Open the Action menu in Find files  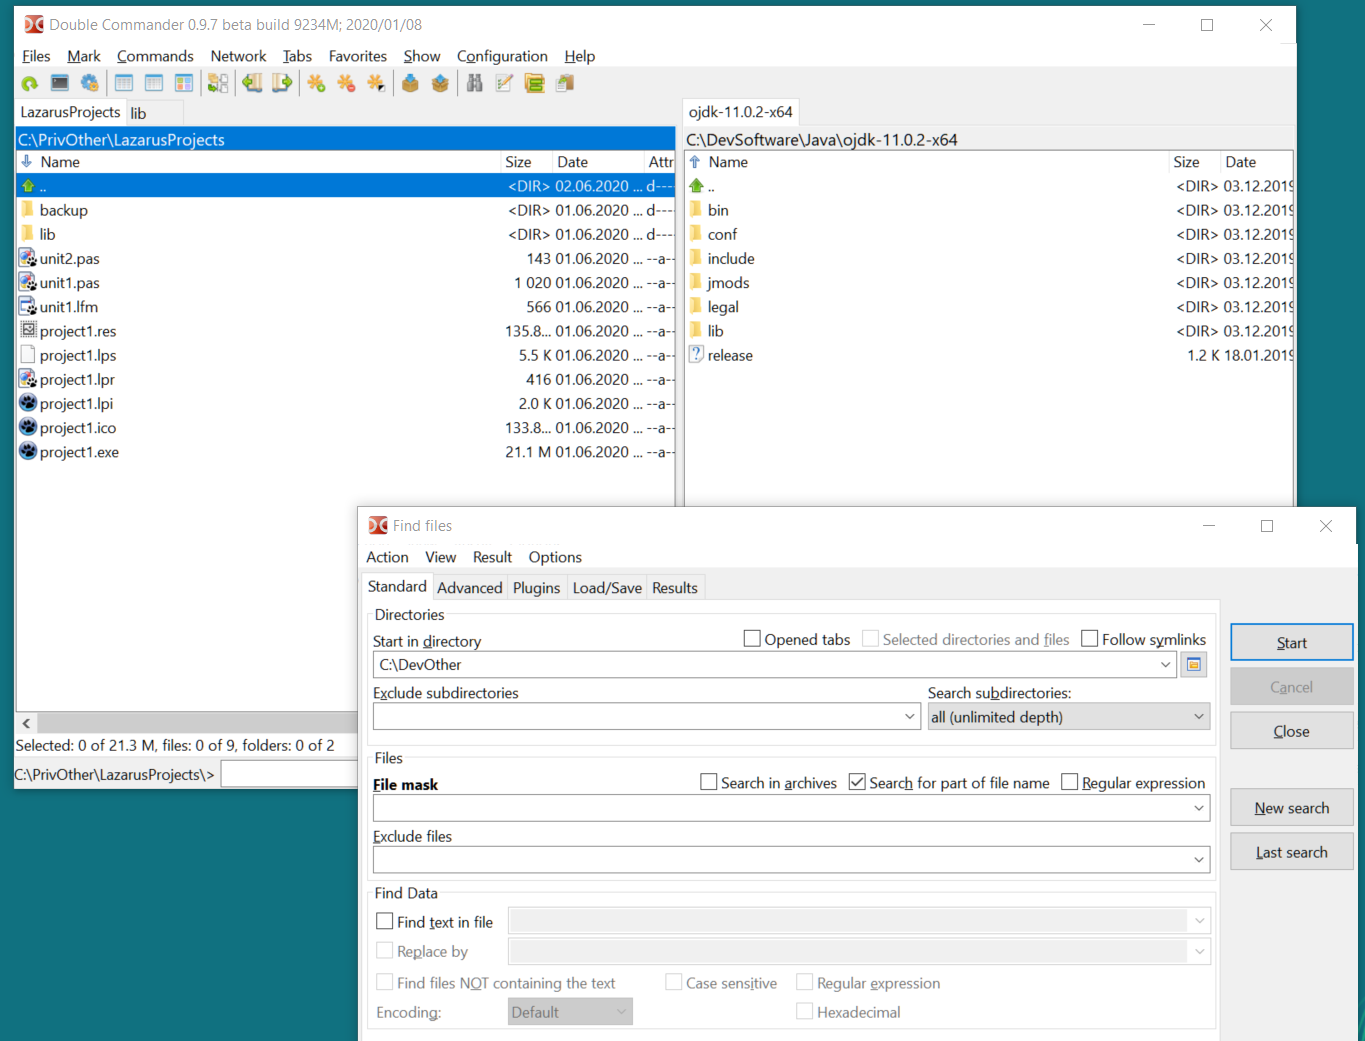387,557
